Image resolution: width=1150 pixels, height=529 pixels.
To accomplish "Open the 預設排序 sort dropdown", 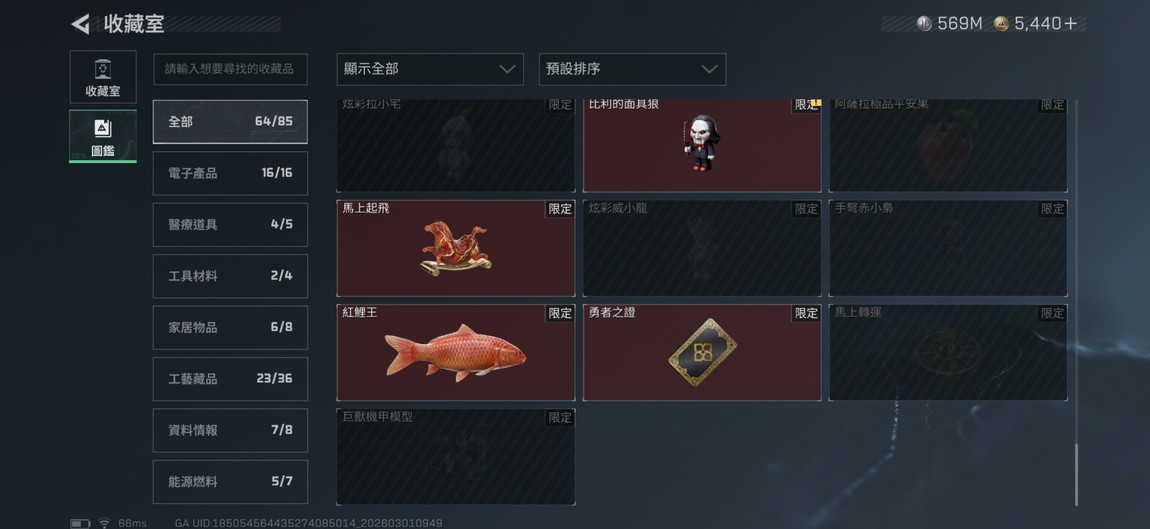I will tap(632, 69).
